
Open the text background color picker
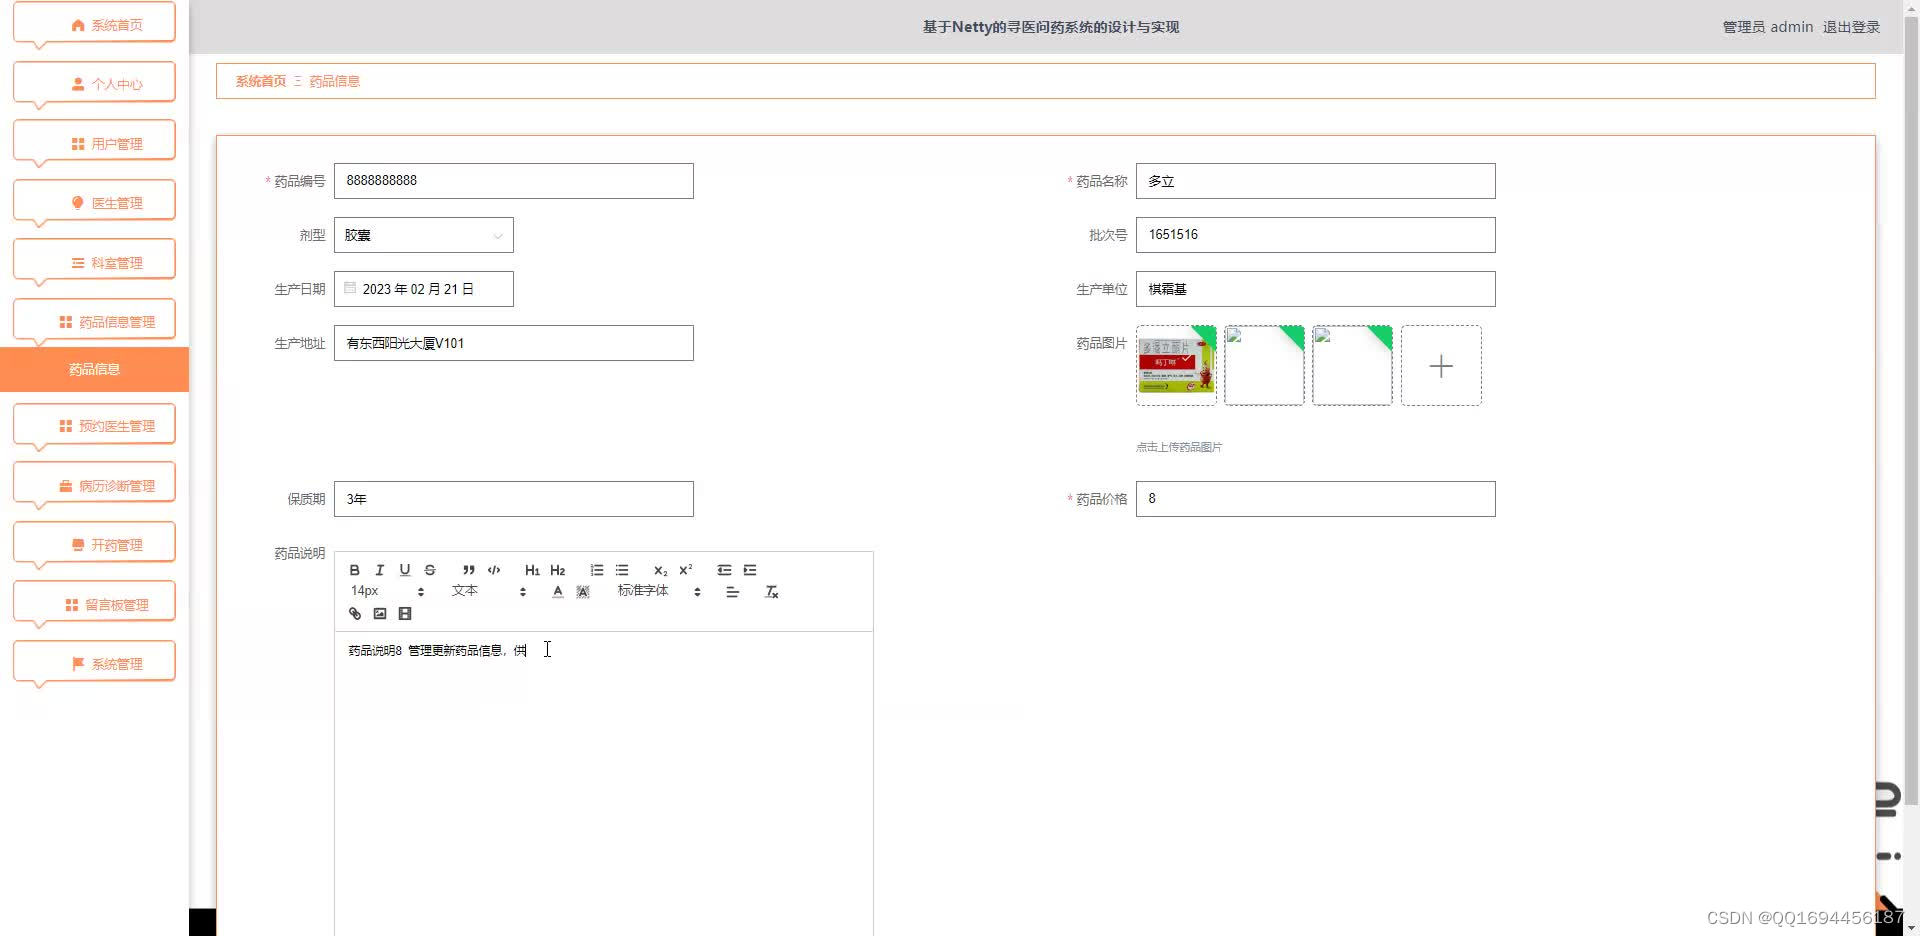click(x=583, y=592)
